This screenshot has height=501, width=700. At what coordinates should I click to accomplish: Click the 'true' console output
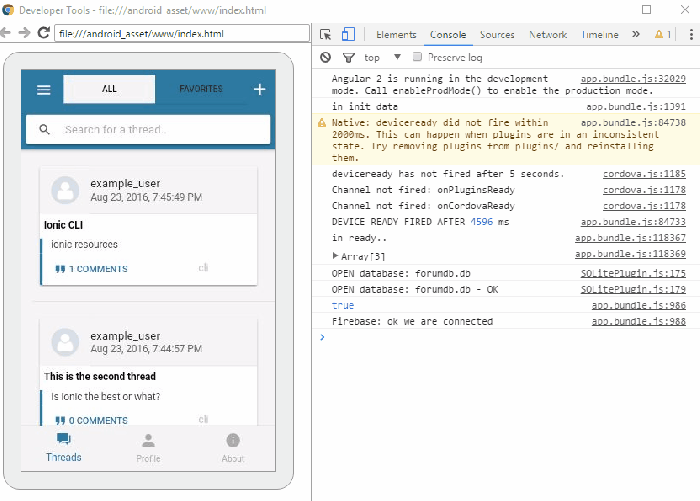pos(343,305)
